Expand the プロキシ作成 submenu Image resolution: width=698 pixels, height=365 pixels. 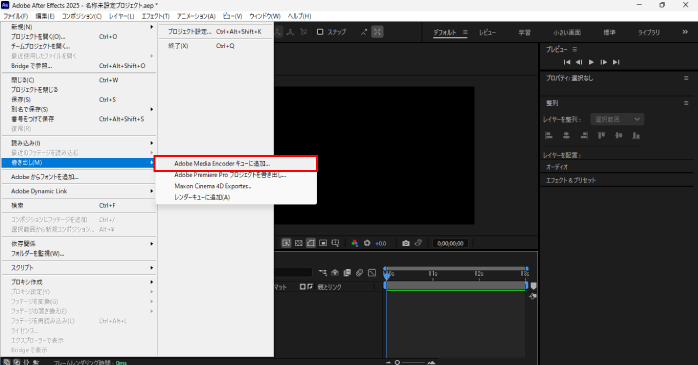point(79,282)
